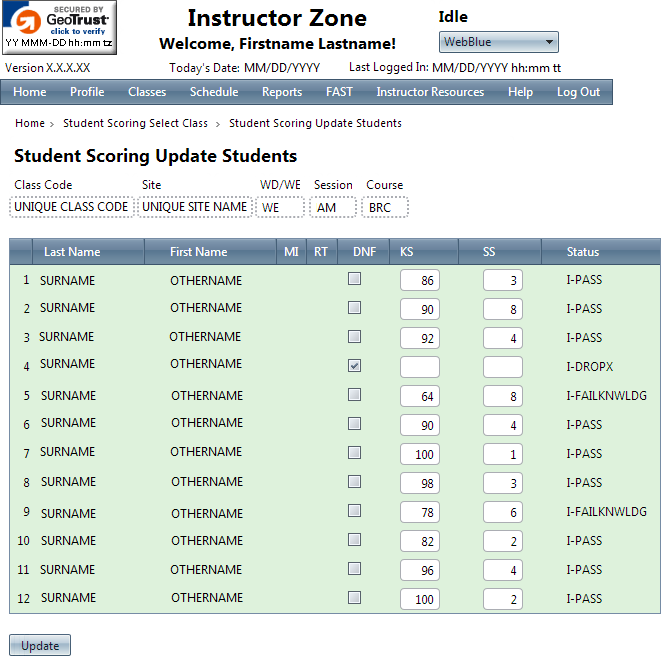Click SS score field for student 9
The image size is (662, 657).
[503, 512]
